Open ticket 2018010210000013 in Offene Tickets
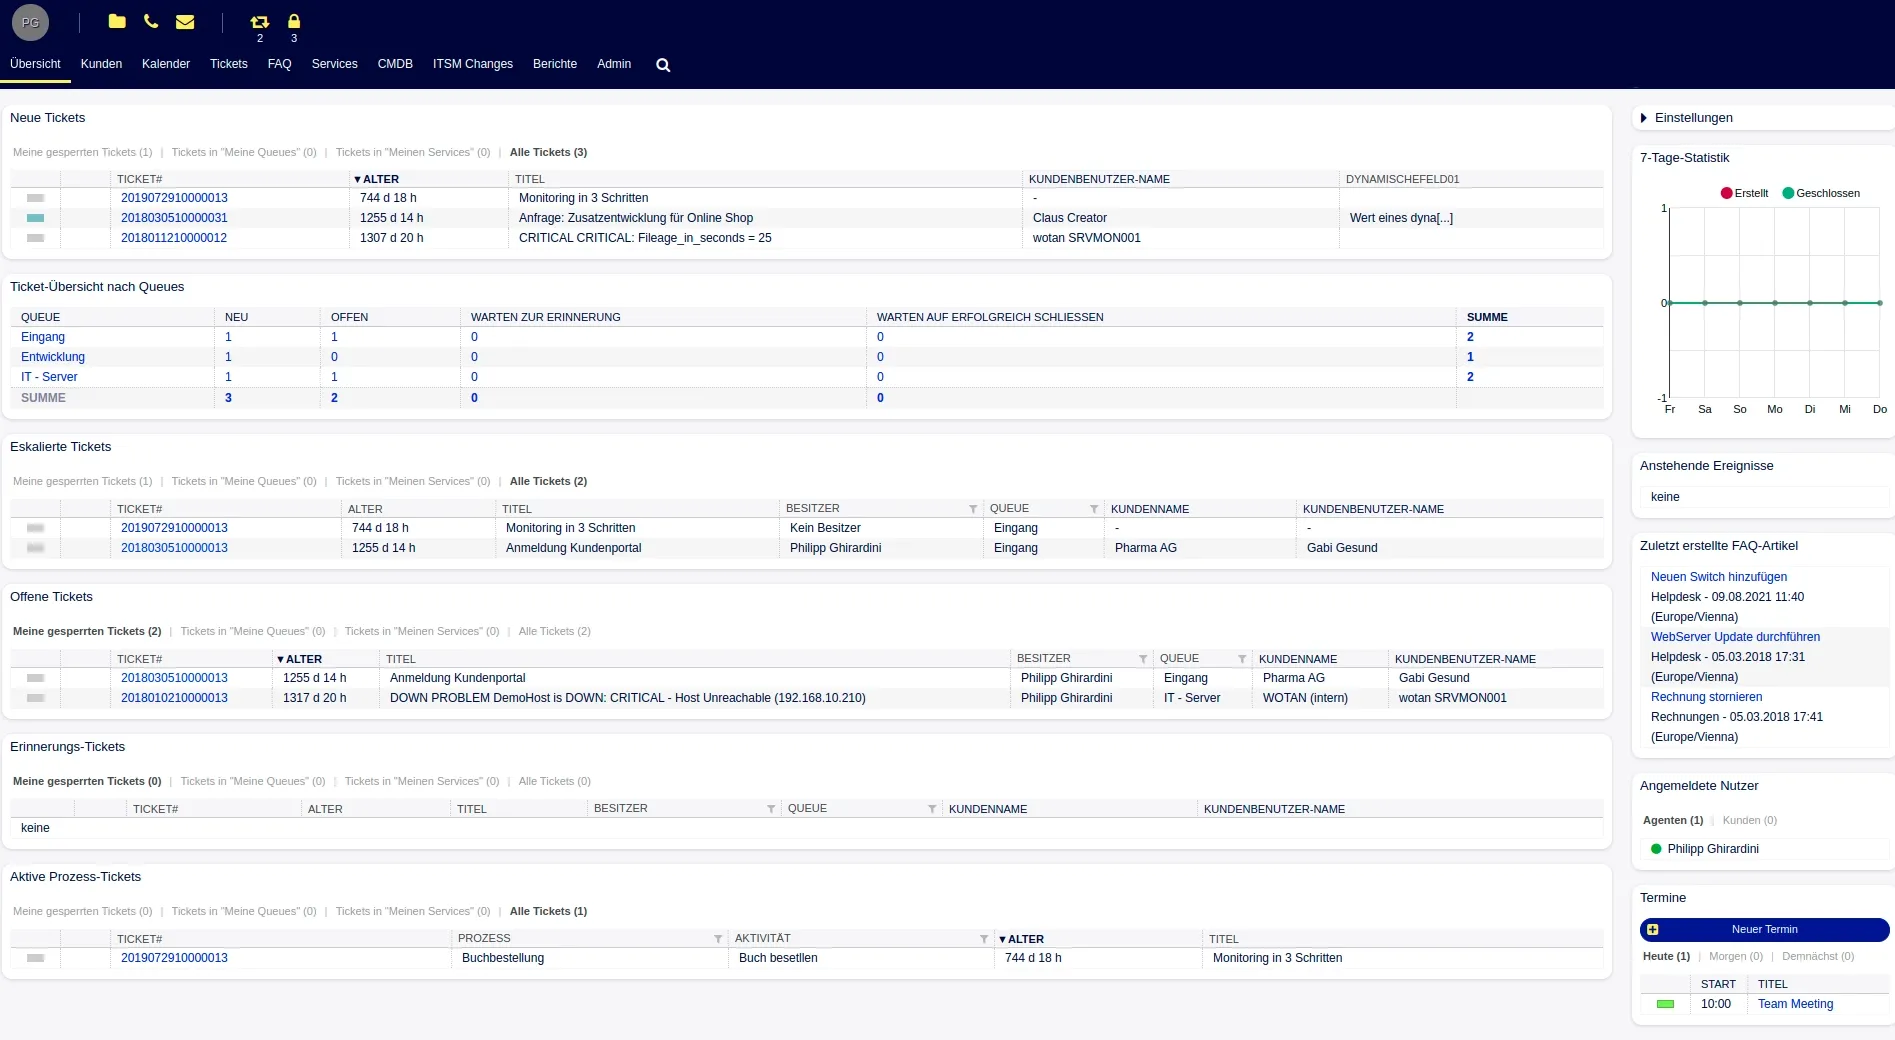Viewport: 1895px width, 1040px height. 174,698
